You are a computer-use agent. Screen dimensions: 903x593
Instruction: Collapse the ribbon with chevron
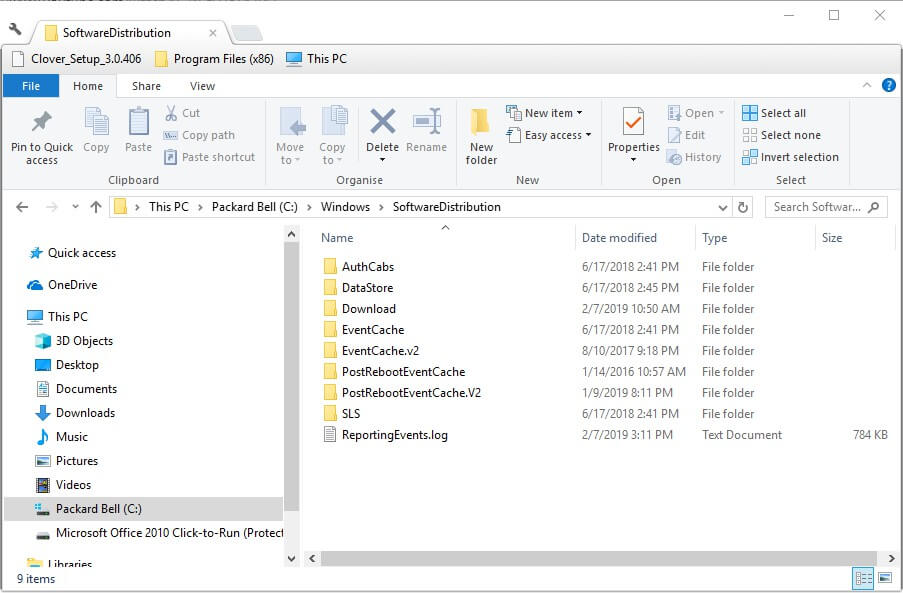tap(867, 85)
